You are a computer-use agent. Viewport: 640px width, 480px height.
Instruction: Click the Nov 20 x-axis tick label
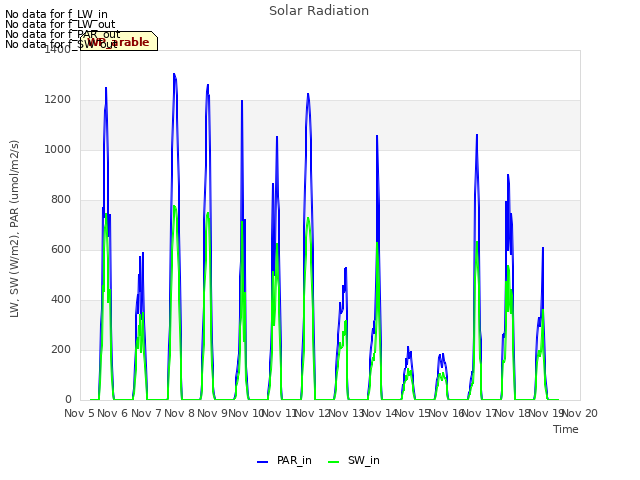(580, 413)
